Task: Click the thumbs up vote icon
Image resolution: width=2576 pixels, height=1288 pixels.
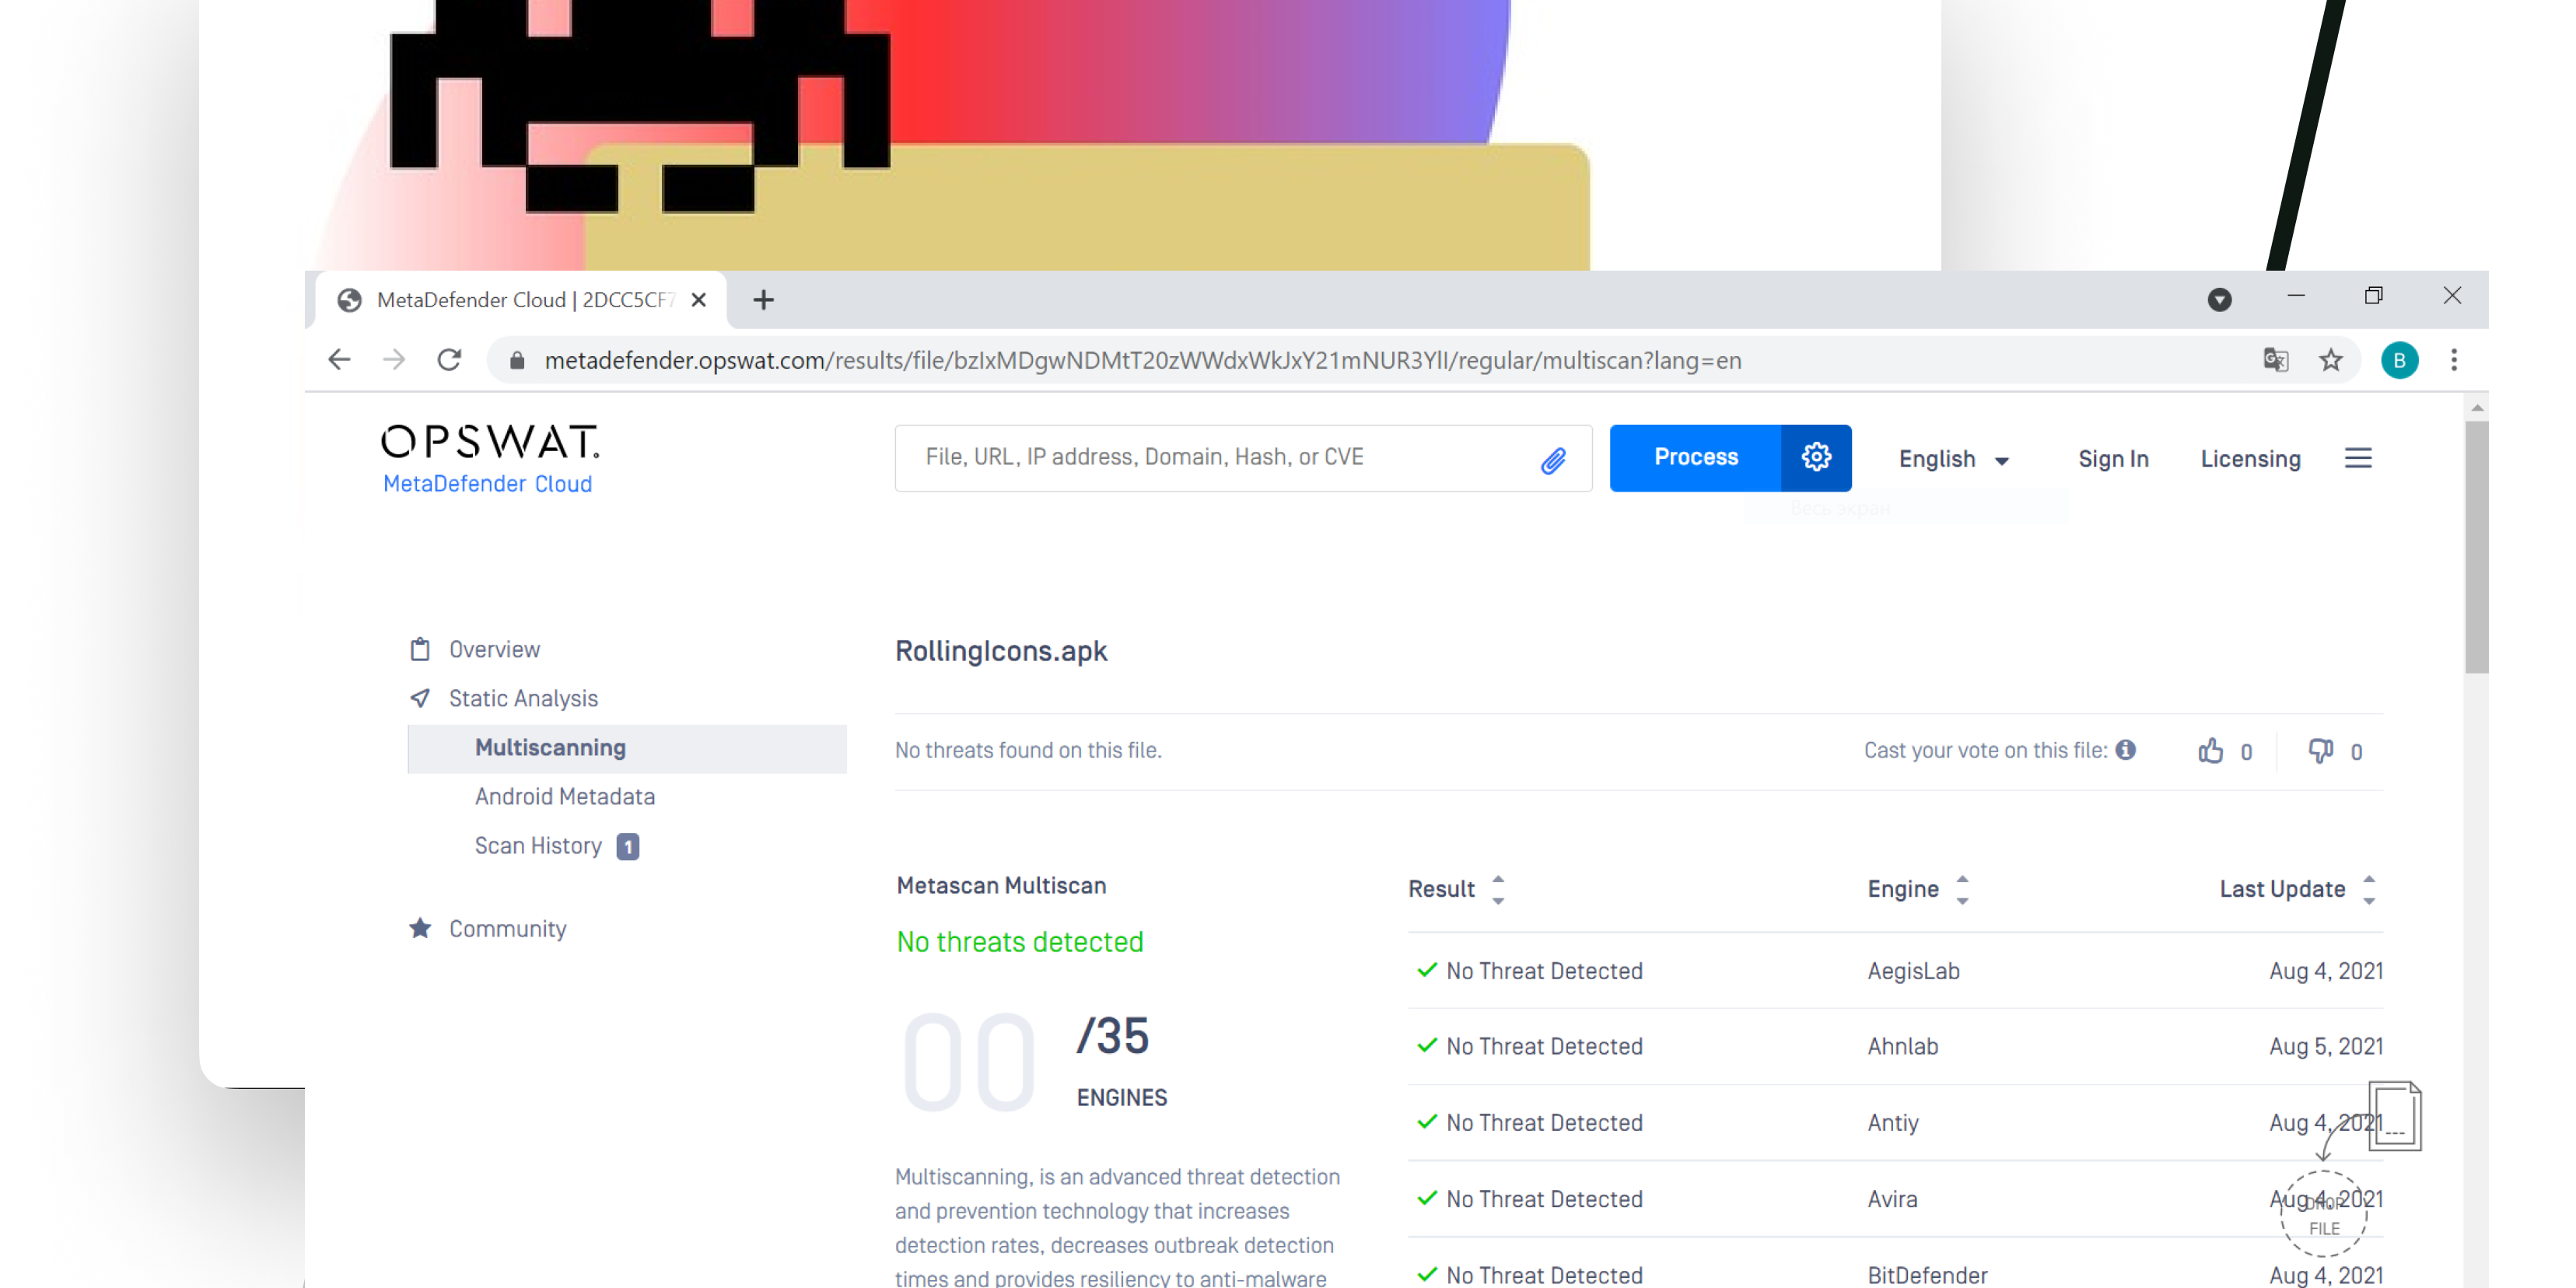Action: [x=2210, y=750]
